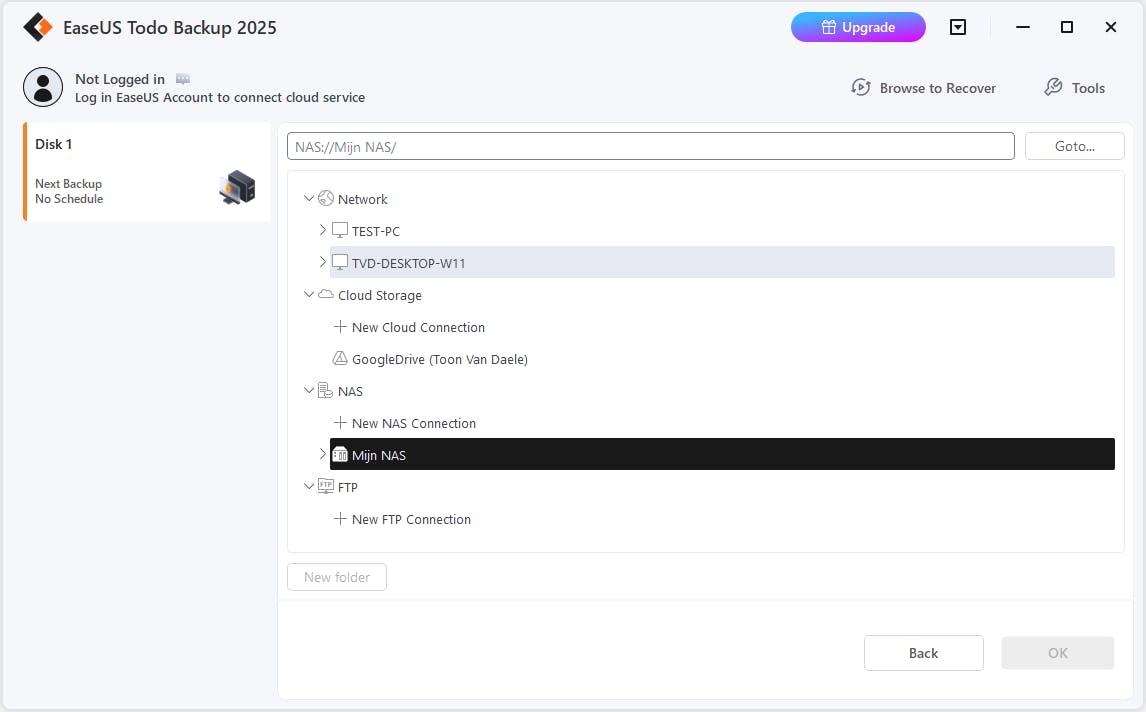
Task: Select Network in the tree
Action: pos(363,200)
